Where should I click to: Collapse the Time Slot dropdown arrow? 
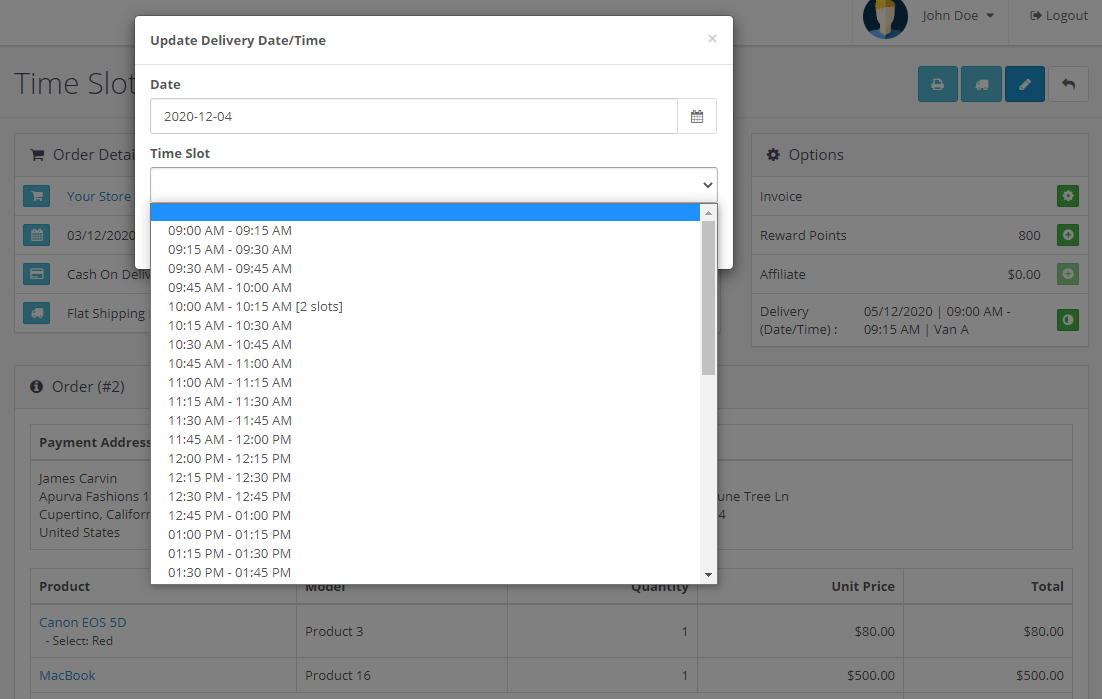(707, 185)
